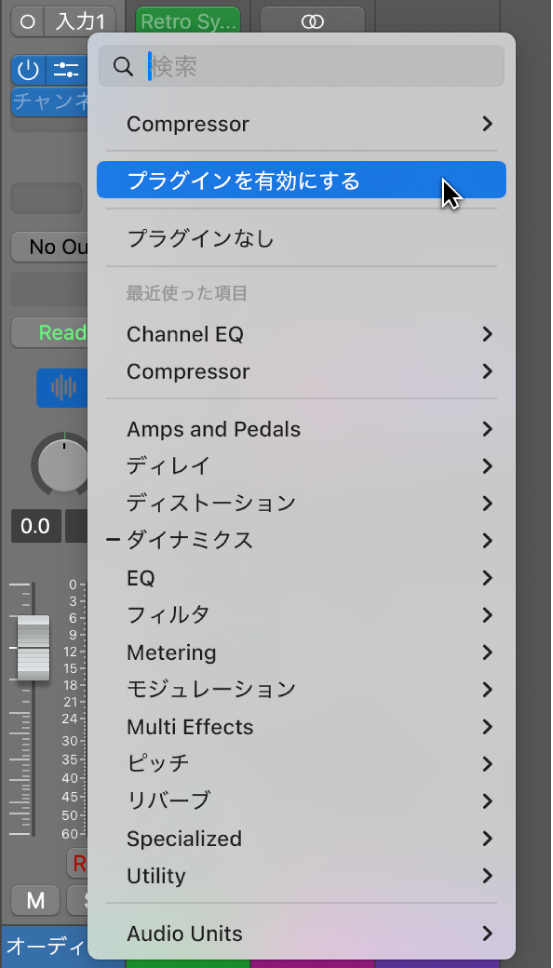Click the search magnifying glass icon
553x968 pixels.
(x=123, y=67)
